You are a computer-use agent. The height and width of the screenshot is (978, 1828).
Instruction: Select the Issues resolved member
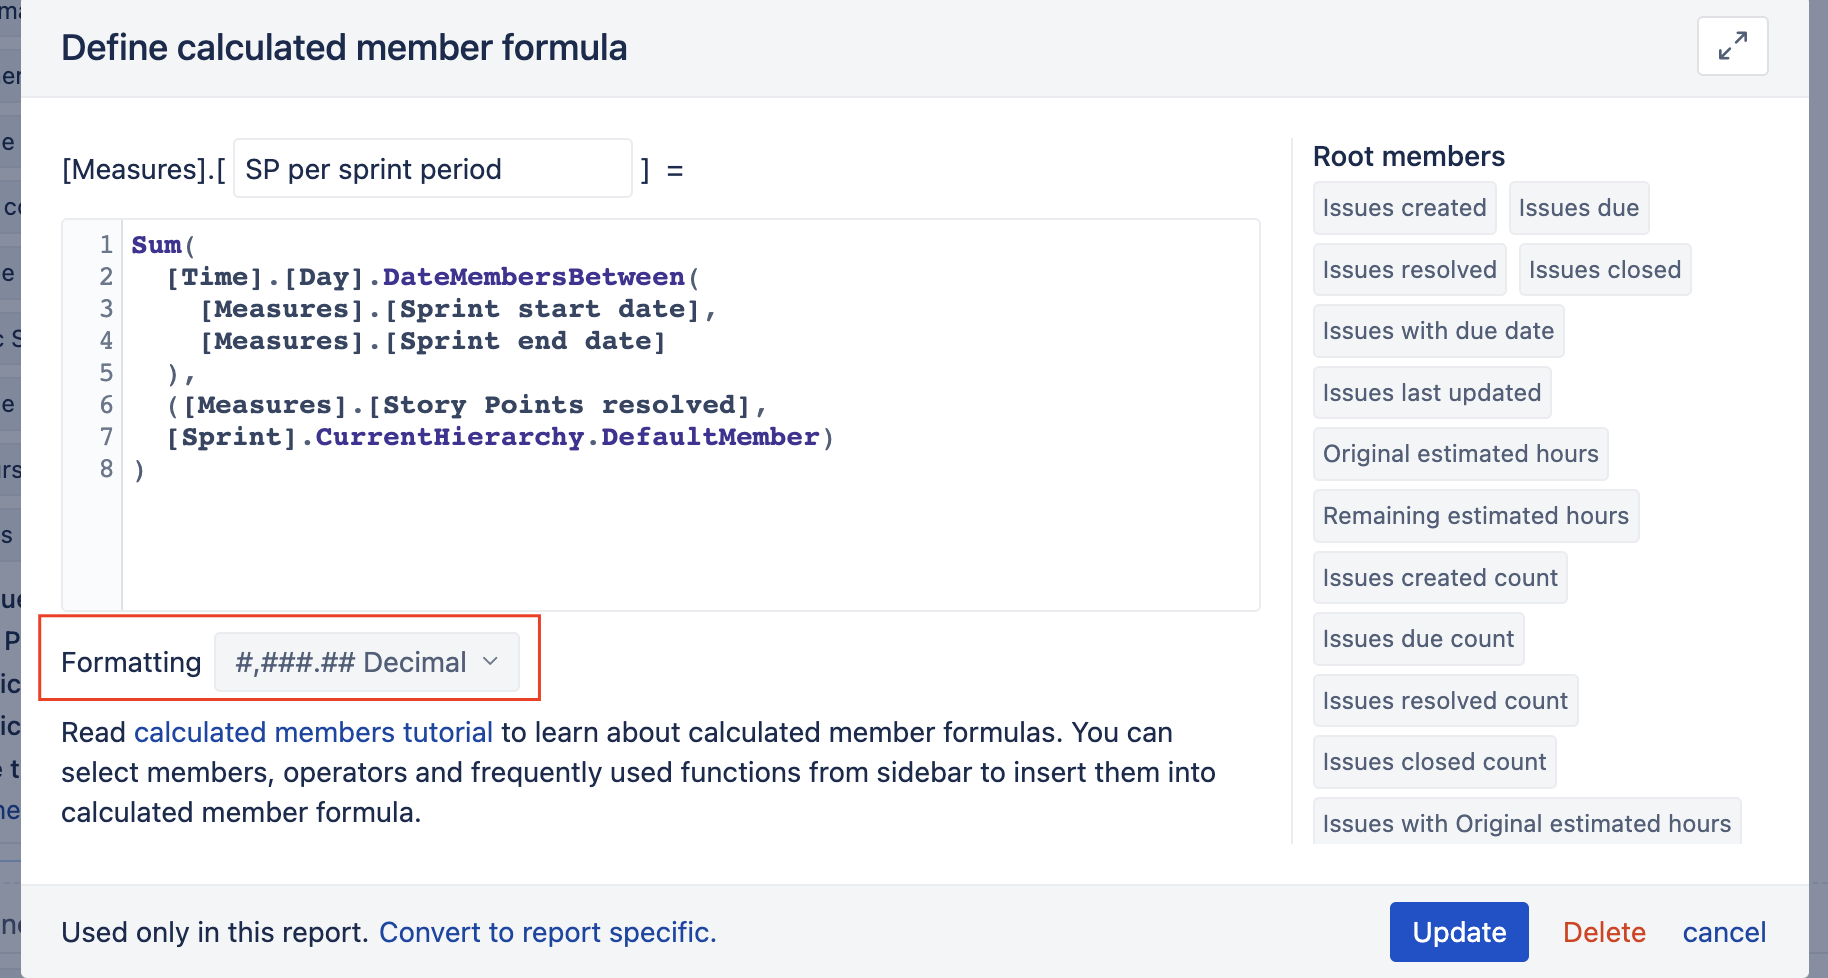pos(1409,270)
